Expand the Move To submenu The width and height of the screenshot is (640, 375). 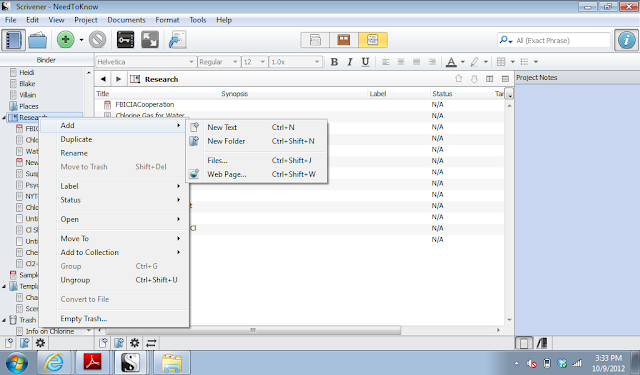[x=114, y=238]
